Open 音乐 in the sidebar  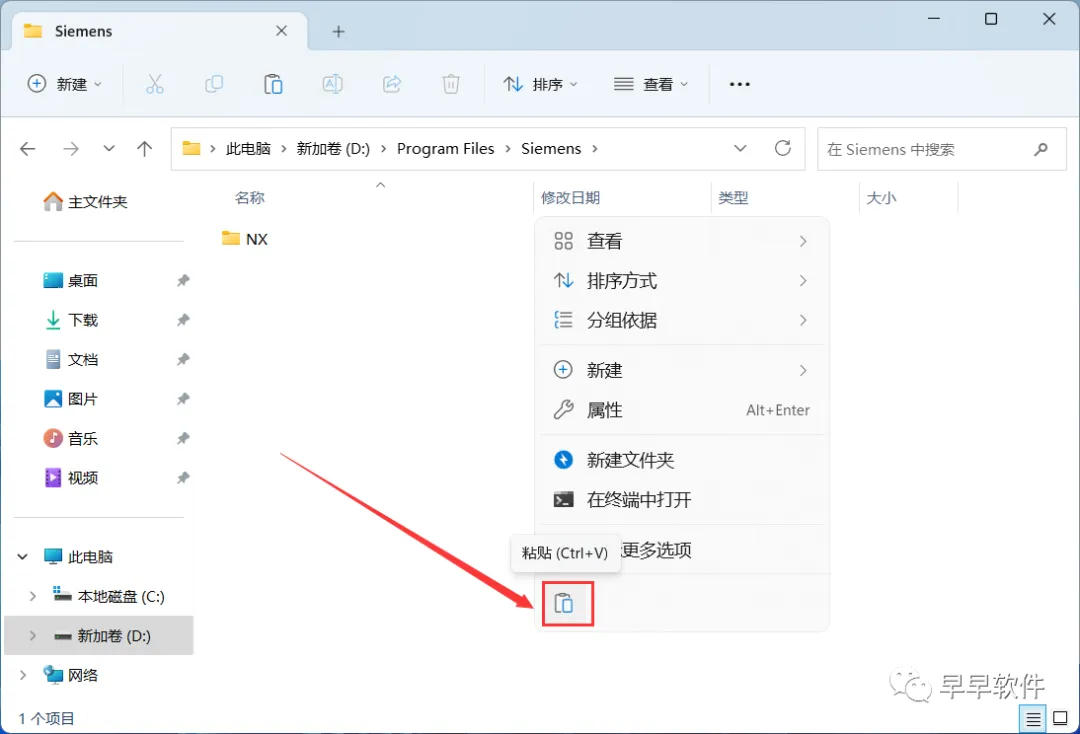coord(71,438)
